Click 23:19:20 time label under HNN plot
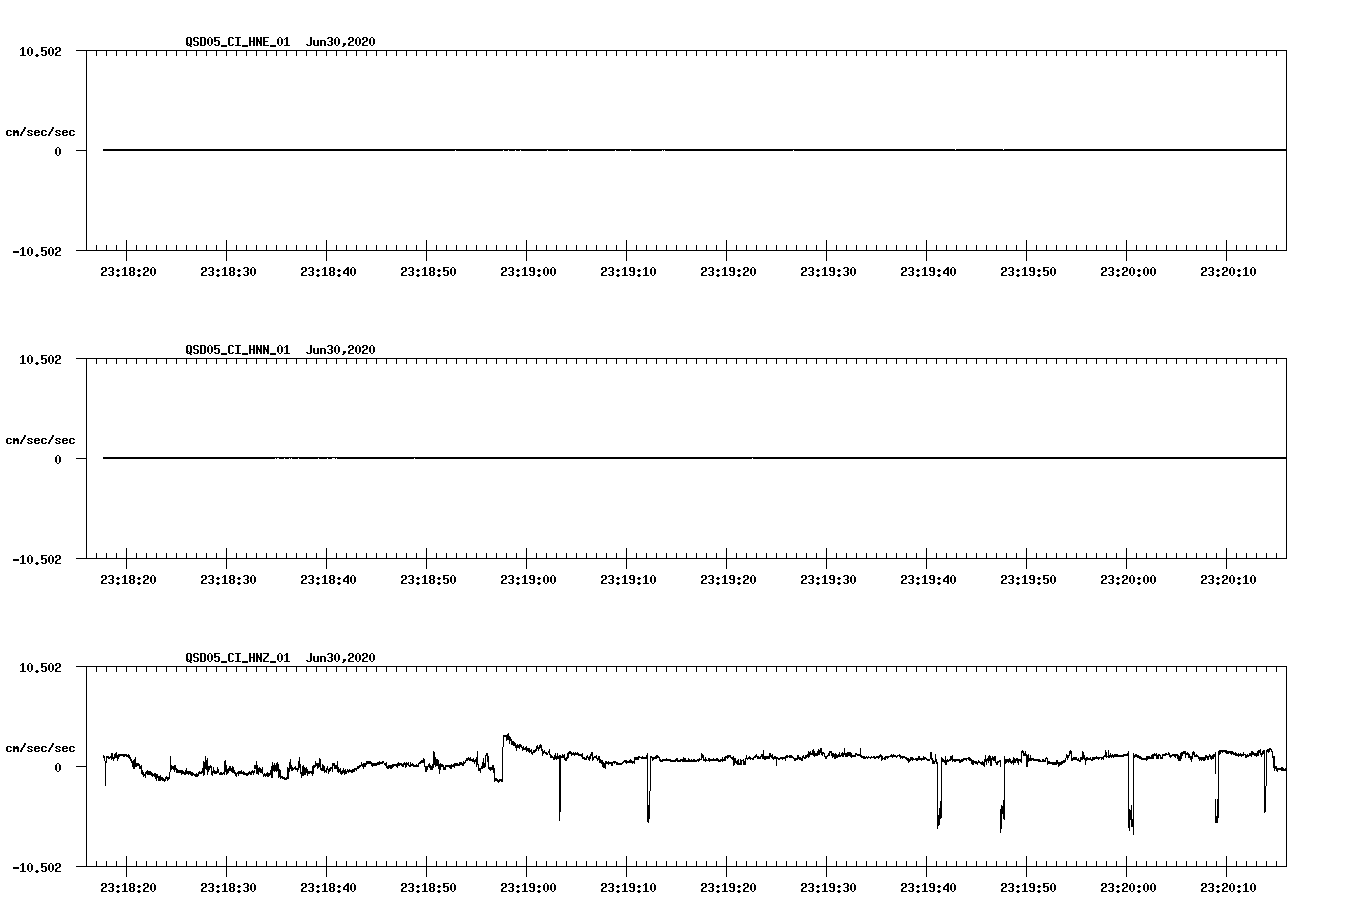The image size is (1358, 924). 728,580
